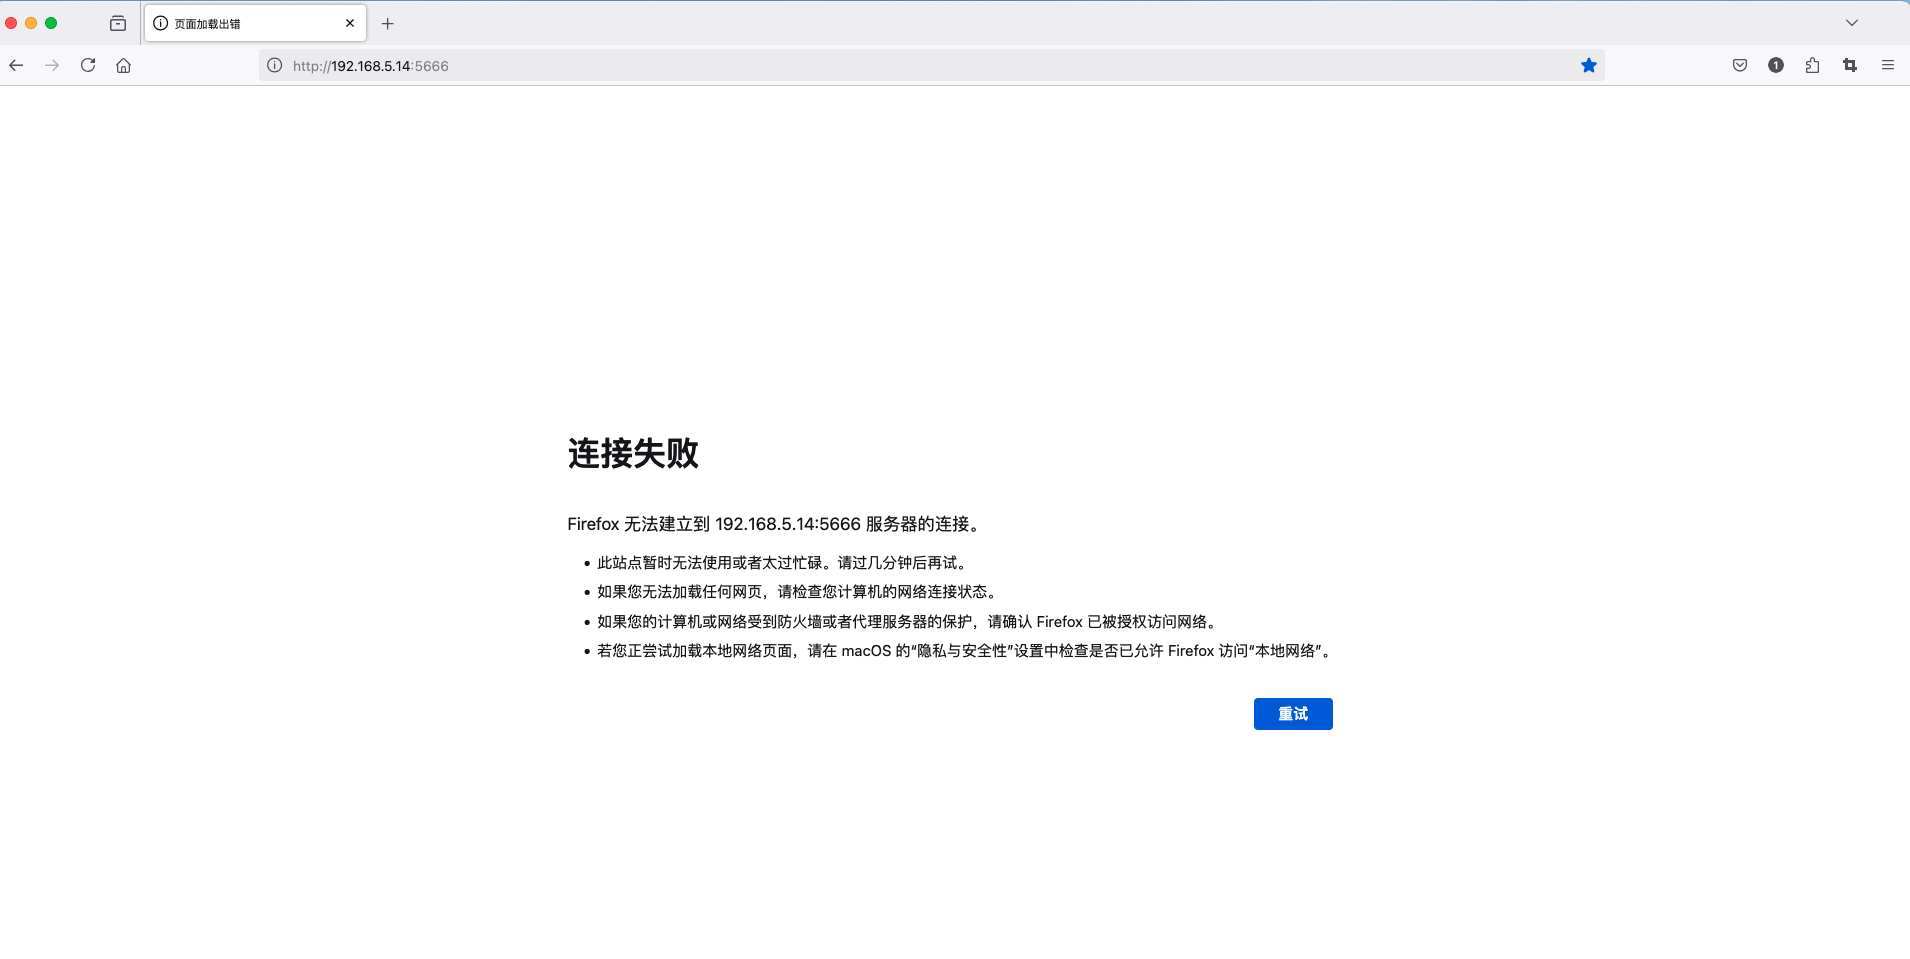Open the Save to Pocket icon
The height and width of the screenshot is (959, 1910).
[1740, 65]
